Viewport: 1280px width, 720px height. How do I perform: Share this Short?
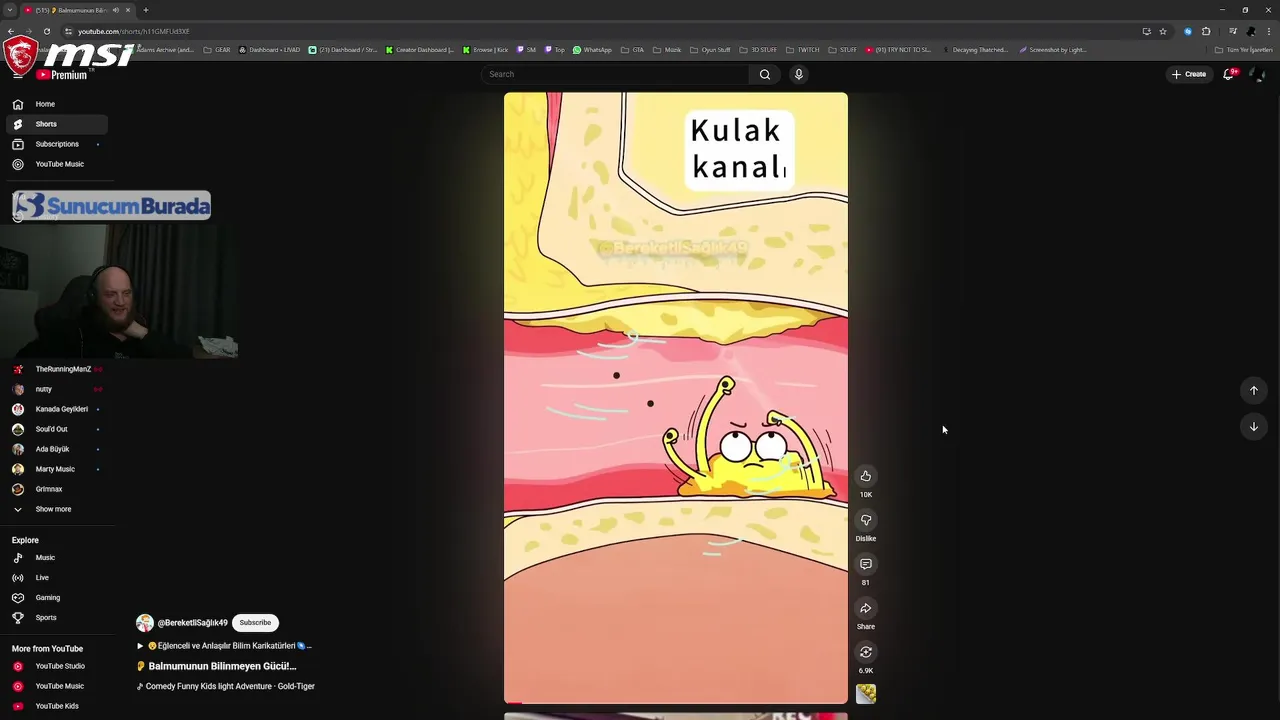point(866,608)
